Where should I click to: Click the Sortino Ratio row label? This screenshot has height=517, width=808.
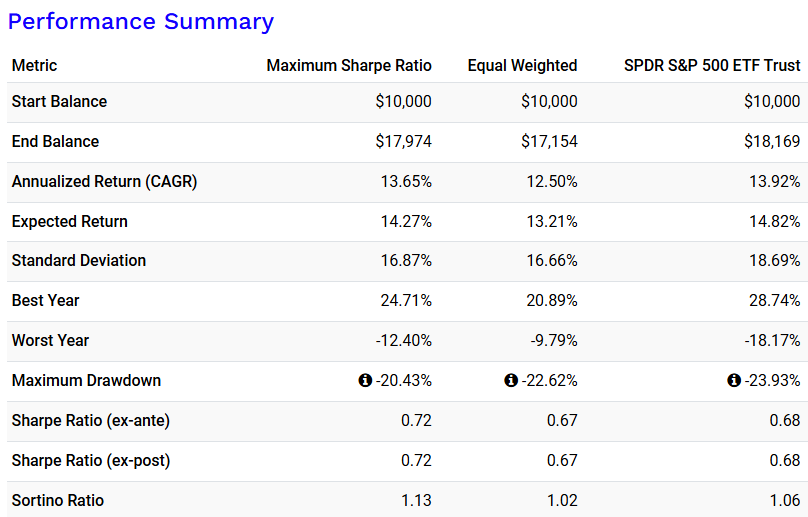tap(57, 500)
